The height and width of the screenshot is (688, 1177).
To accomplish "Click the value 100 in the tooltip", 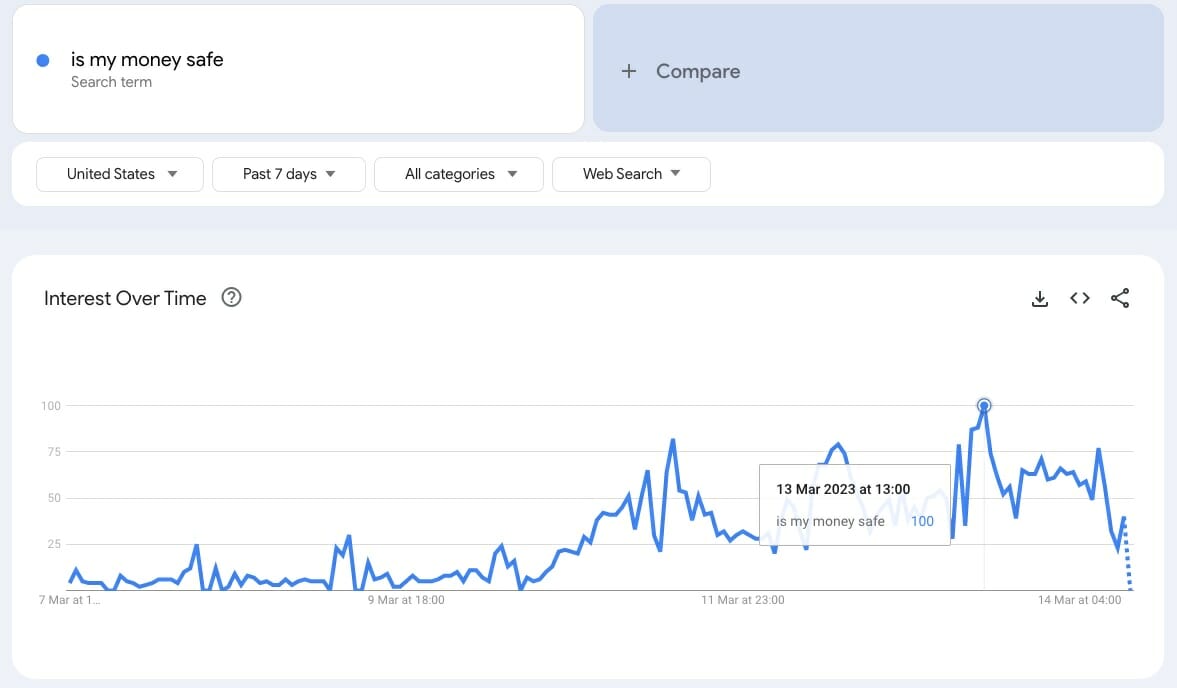I will 921,521.
